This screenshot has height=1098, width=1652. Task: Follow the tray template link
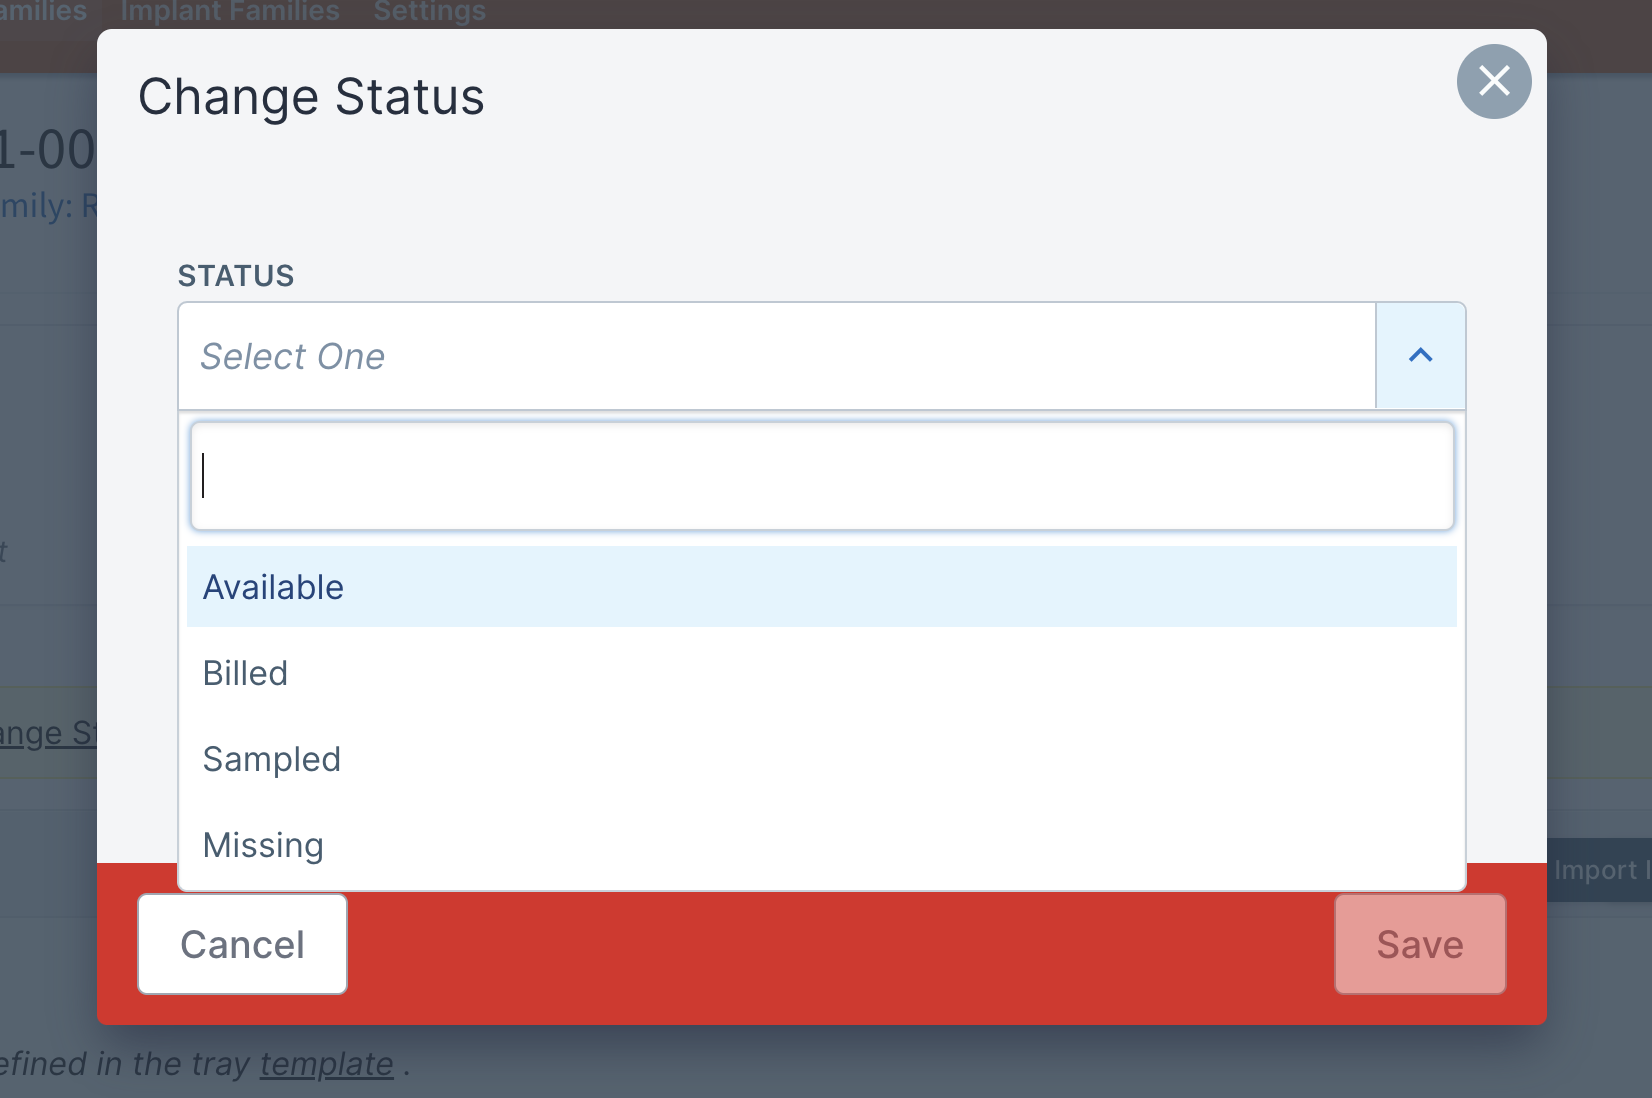[327, 1064]
